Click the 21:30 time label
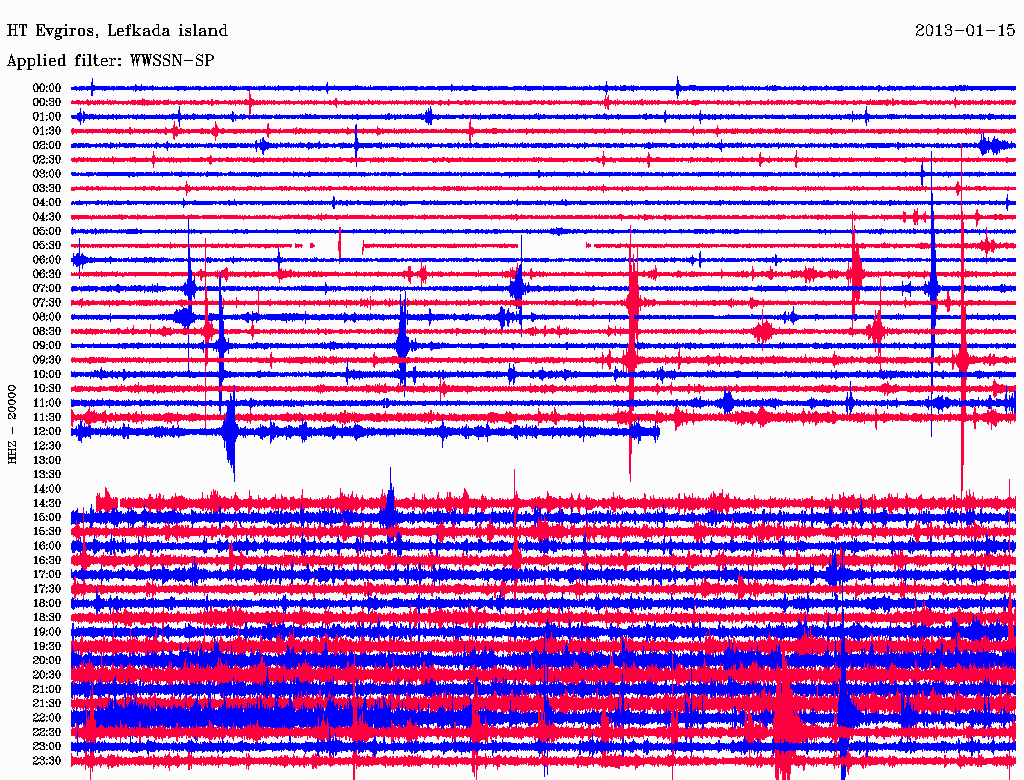This screenshot has height=780, width=1024. (47, 704)
